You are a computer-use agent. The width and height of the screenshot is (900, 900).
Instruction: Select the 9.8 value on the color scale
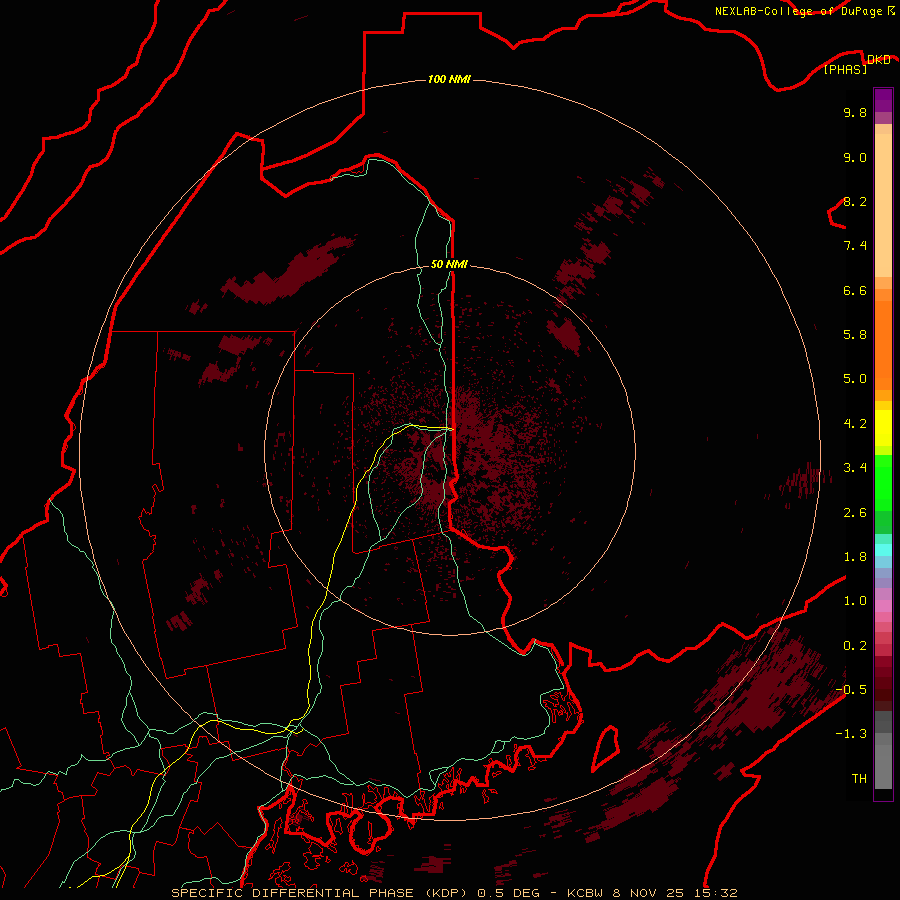click(x=855, y=112)
